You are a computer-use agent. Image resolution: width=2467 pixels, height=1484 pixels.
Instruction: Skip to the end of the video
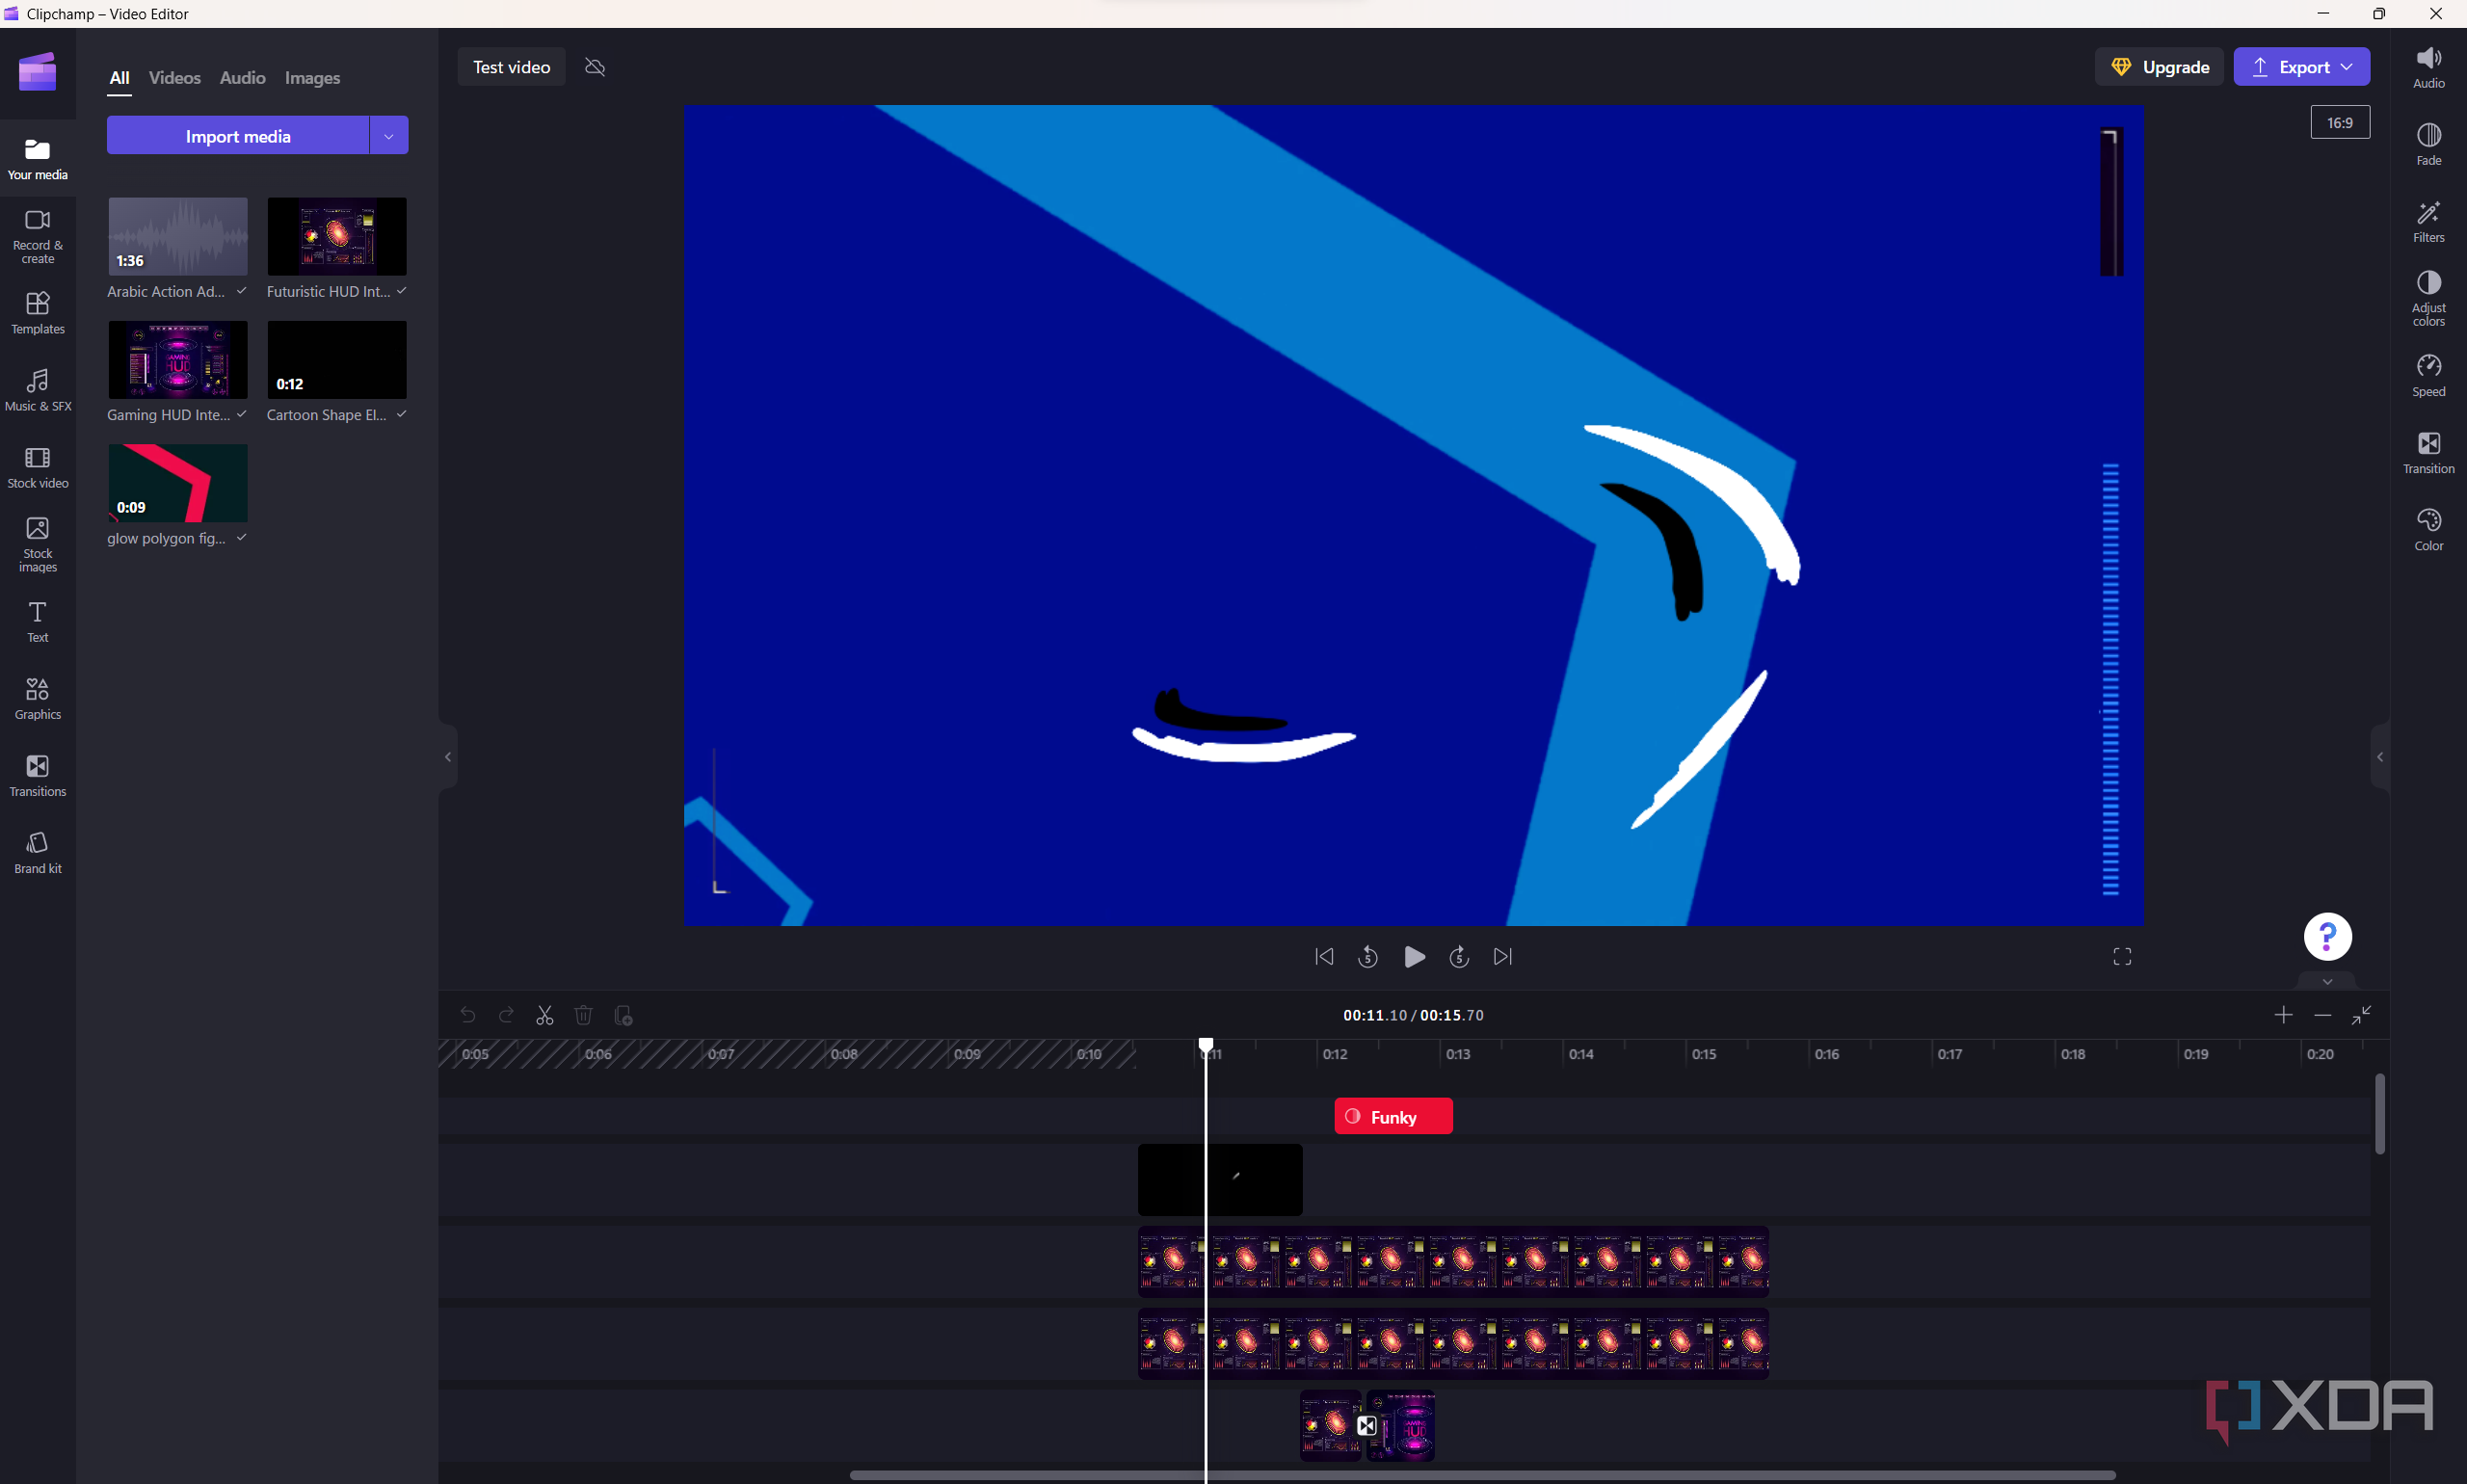(1502, 957)
